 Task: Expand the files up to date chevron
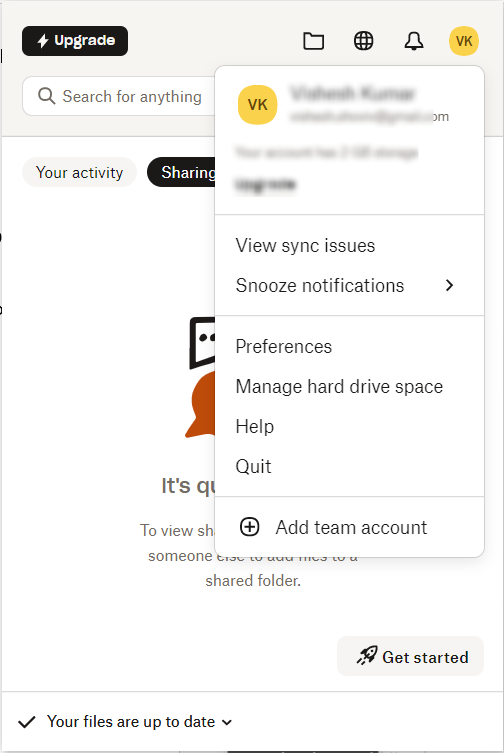(x=227, y=722)
